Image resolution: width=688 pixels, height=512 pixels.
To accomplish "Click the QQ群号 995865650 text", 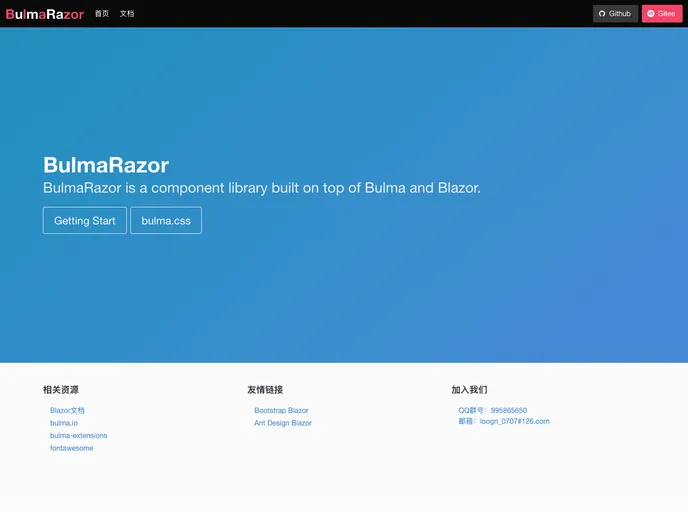I will pyautogui.click(x=492, y=410).
